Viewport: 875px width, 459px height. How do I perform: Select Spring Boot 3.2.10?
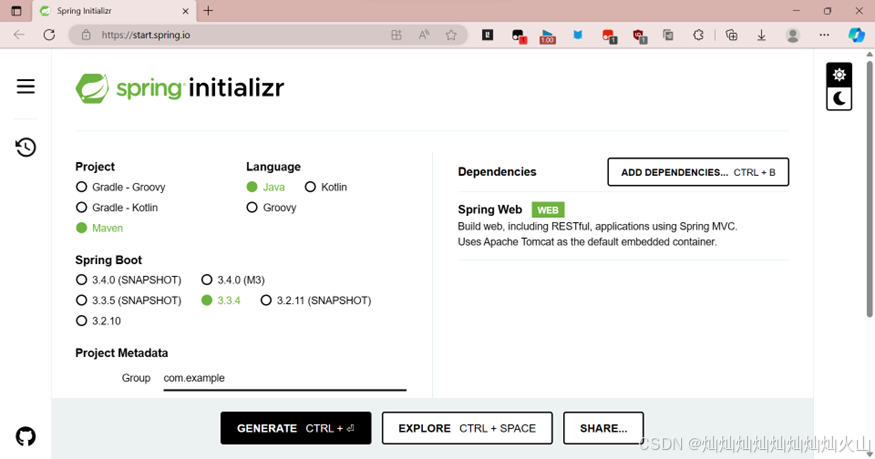98,321
